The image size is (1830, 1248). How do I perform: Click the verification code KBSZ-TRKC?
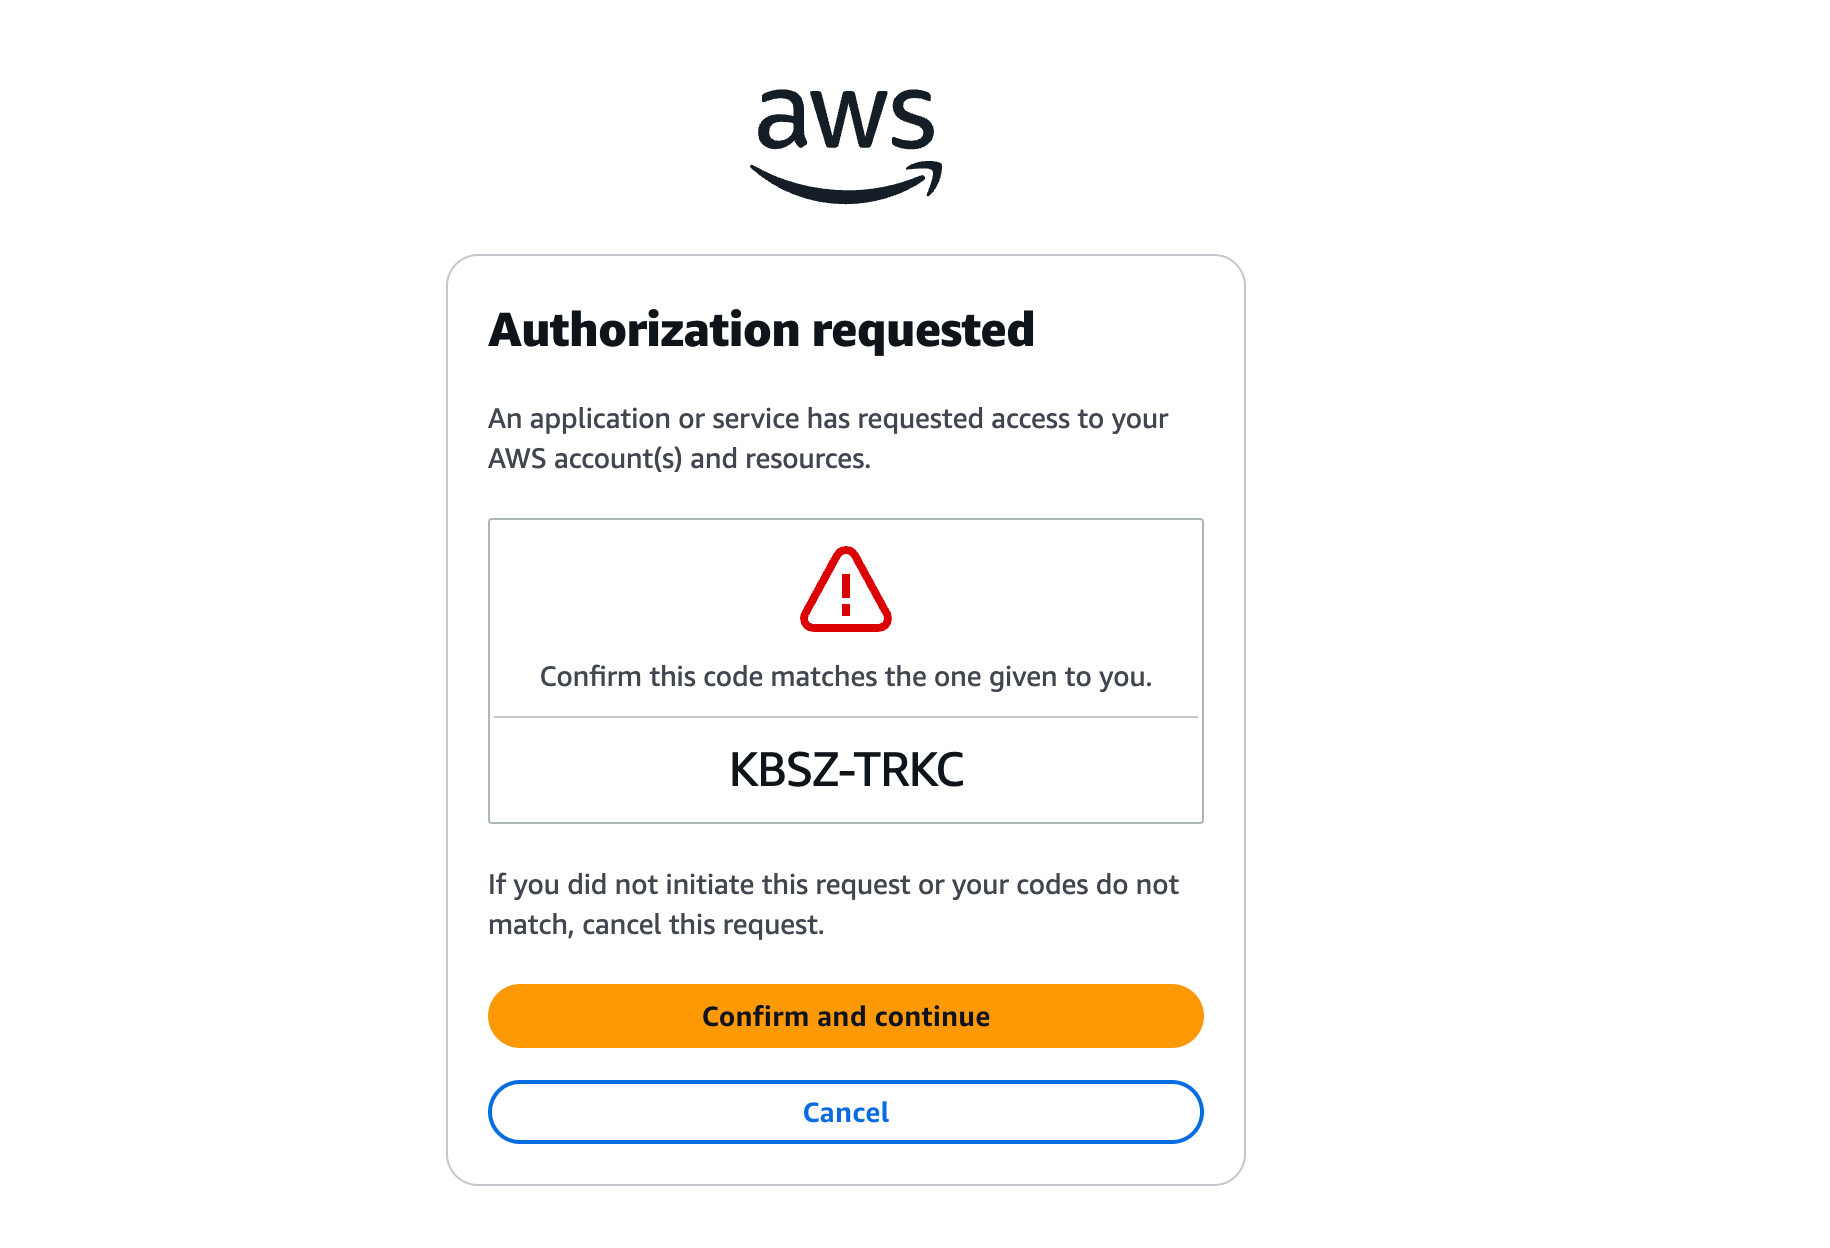tap(846, 770)
